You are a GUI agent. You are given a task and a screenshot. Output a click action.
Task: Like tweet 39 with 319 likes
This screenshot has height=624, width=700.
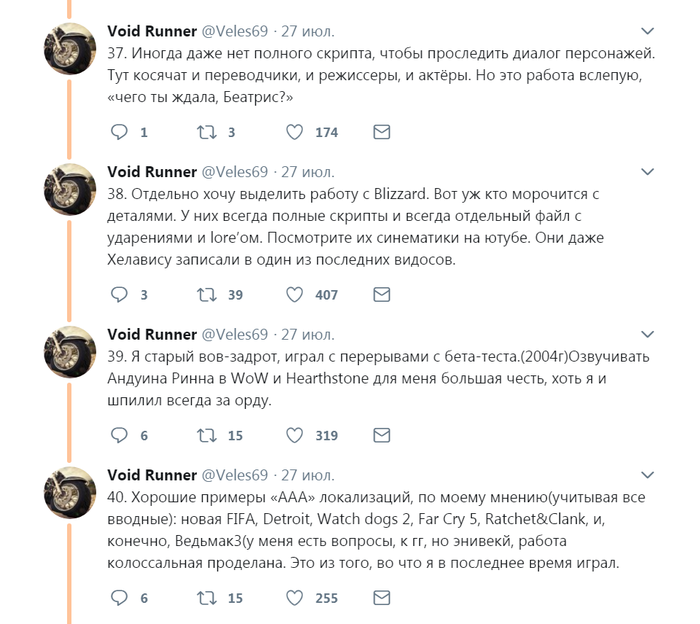(x=295, y=435)
